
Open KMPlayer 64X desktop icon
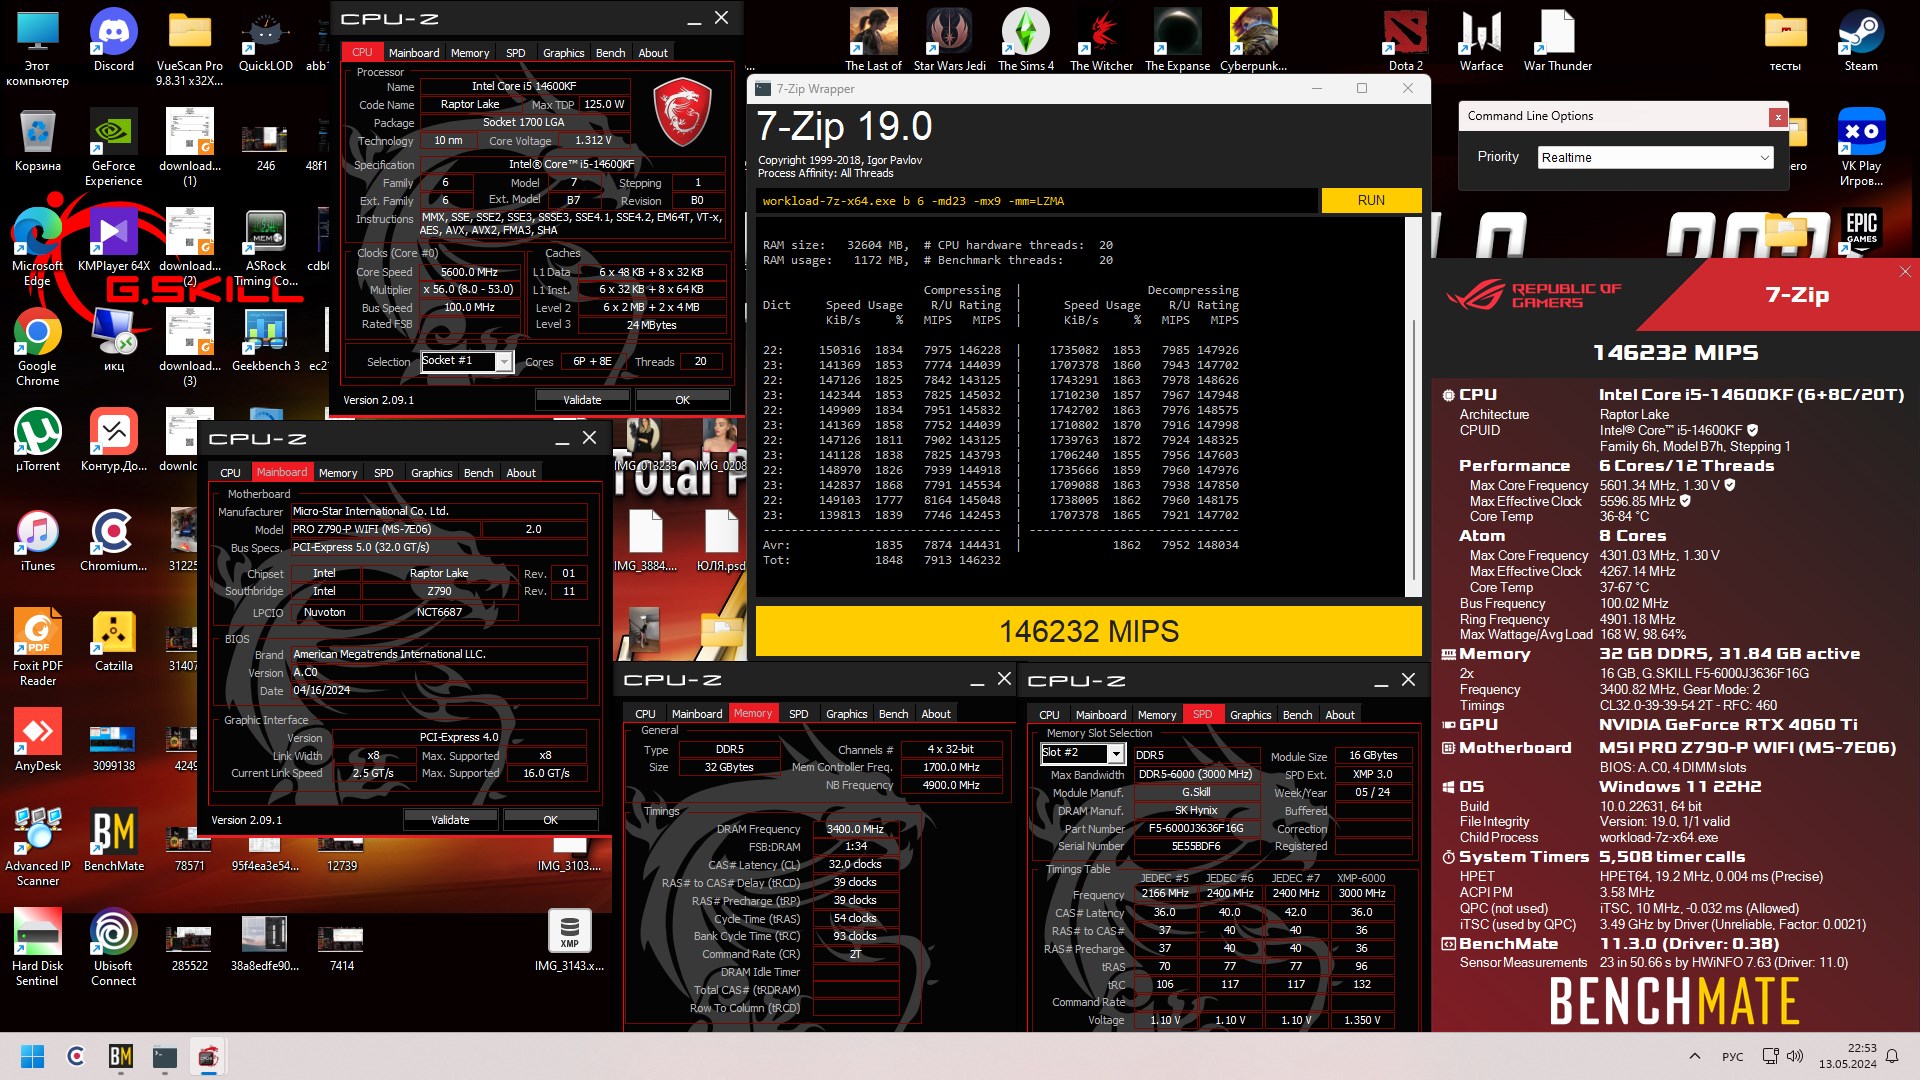pyautogui.click(x=114, y=240)
